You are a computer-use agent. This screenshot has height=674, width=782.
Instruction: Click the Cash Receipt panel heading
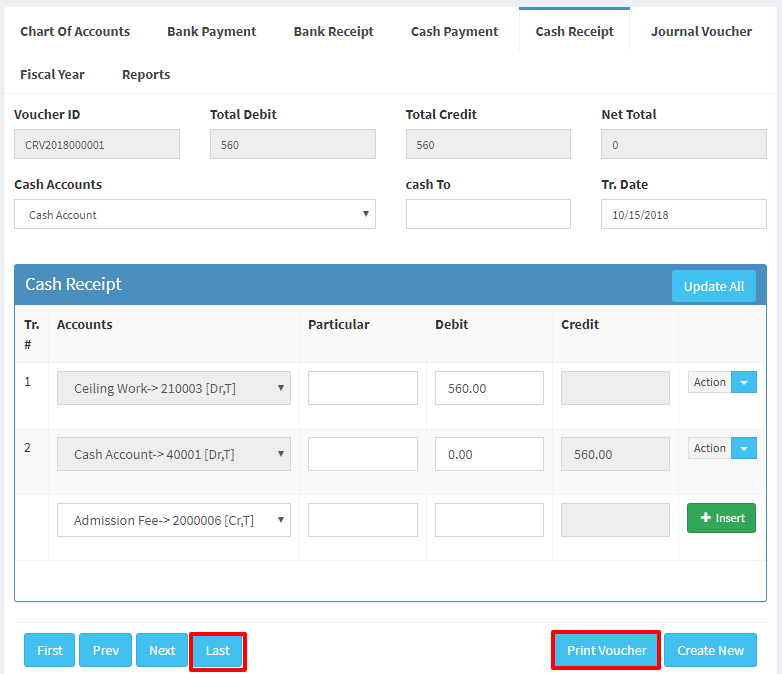pyautogui.click(x=73, y=284)
